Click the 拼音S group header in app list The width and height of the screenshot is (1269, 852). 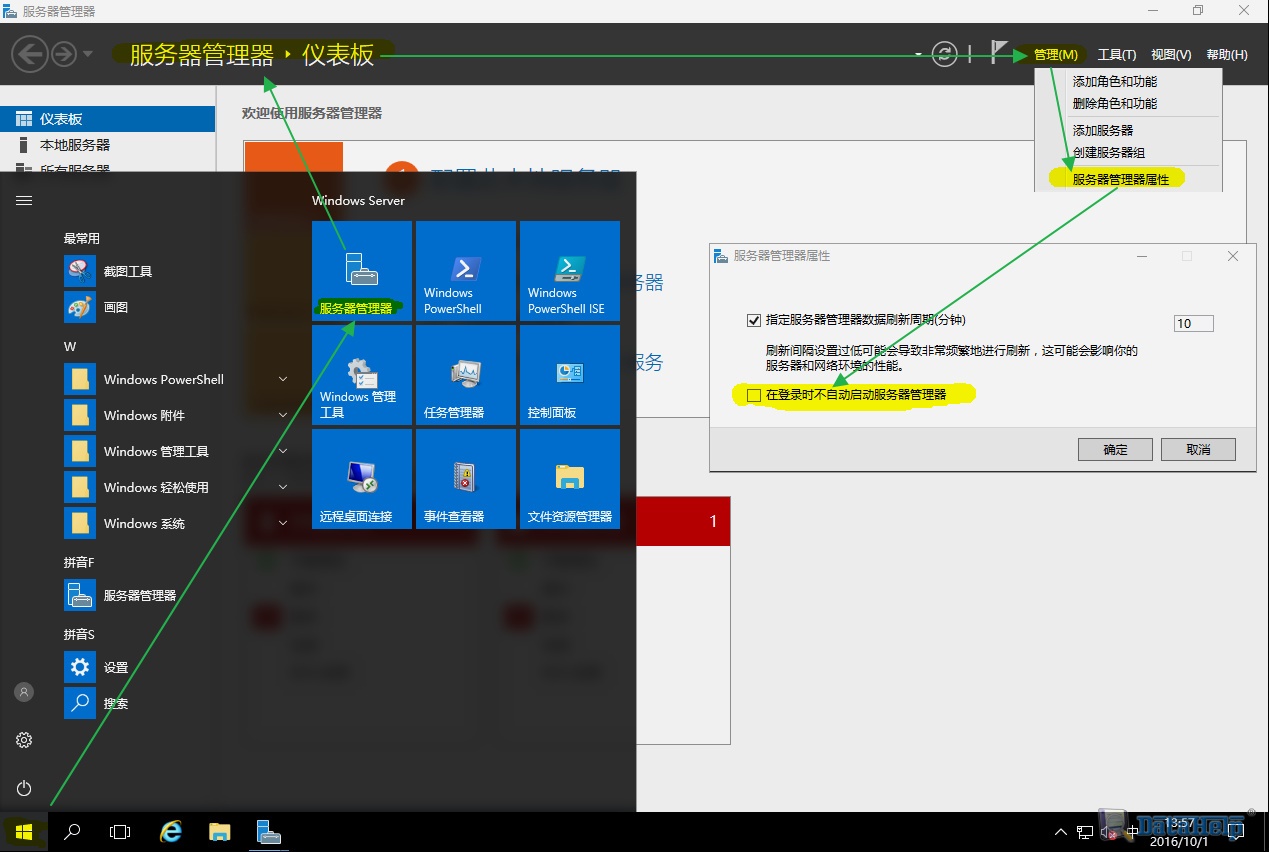(79, 635)
